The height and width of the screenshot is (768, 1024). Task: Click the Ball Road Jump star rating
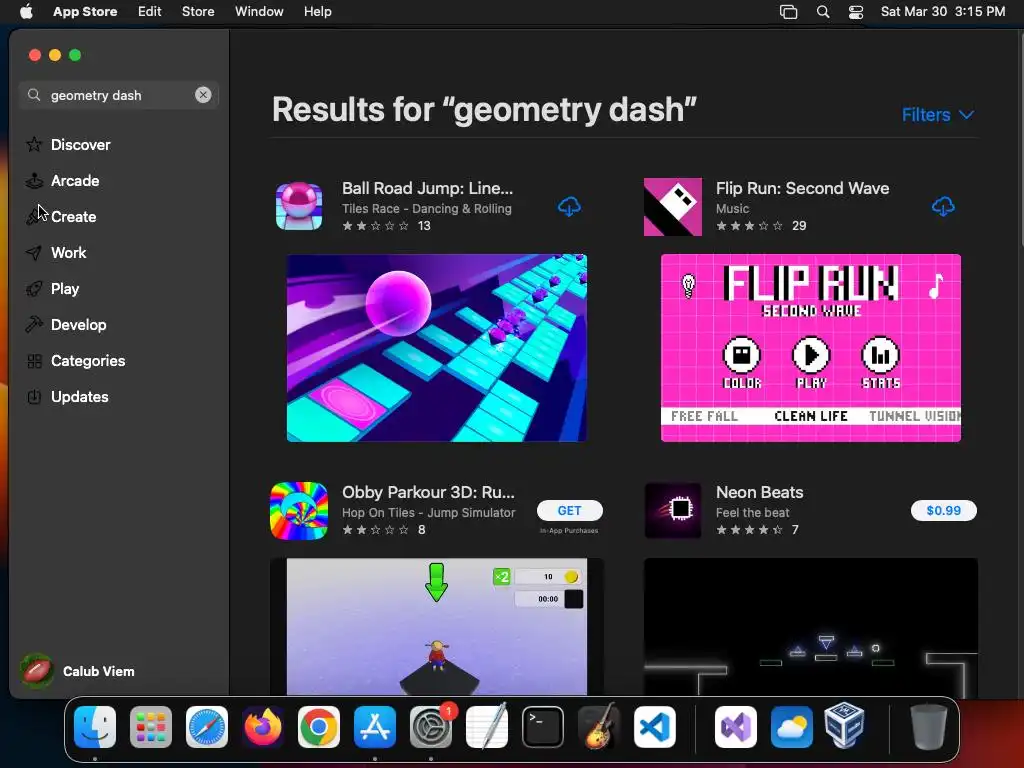(376, 226)
